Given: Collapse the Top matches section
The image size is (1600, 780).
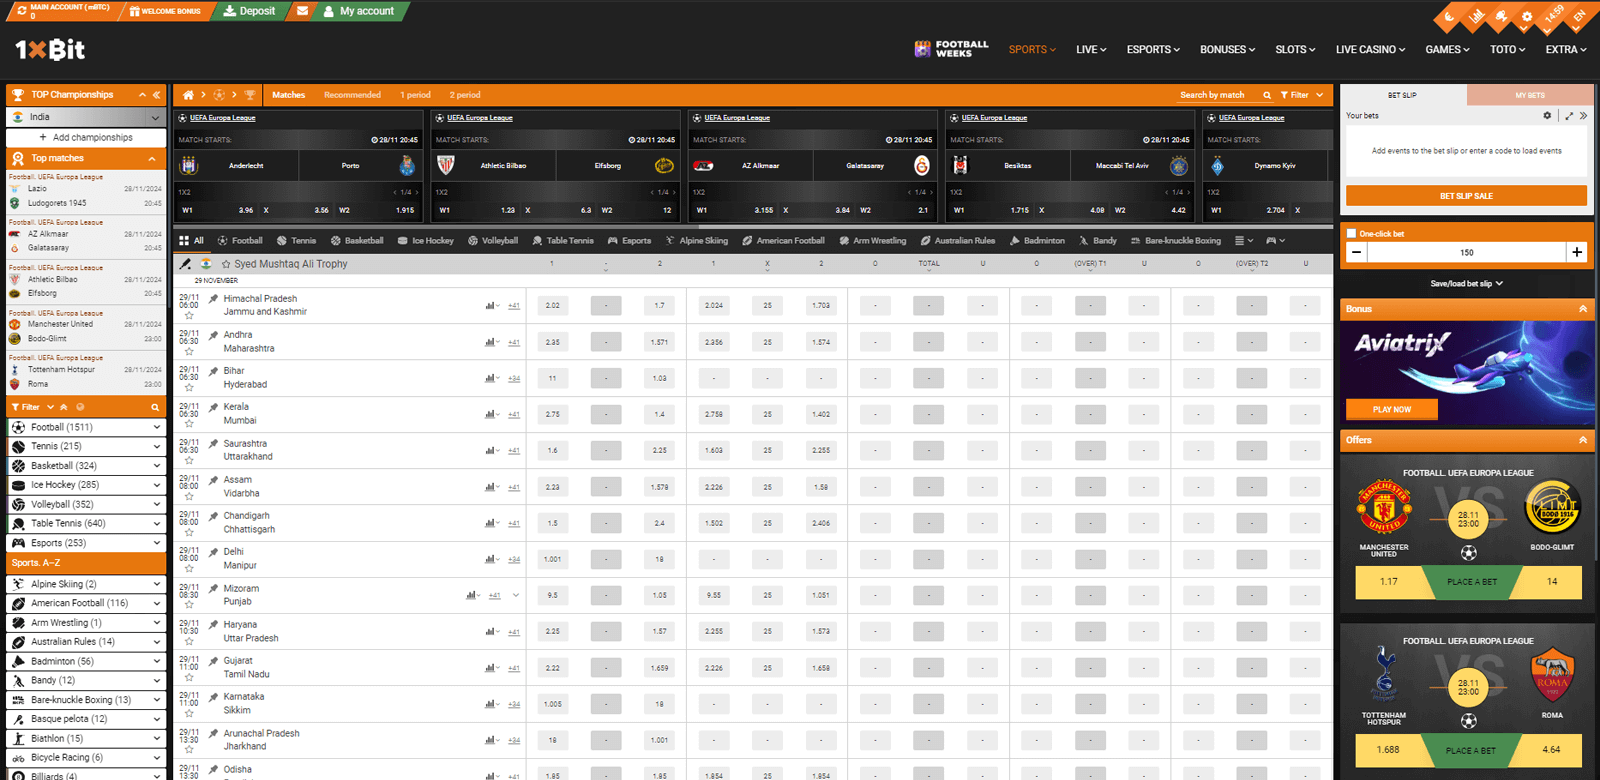Looking at the screenshot, I should [x=152, y=159].
